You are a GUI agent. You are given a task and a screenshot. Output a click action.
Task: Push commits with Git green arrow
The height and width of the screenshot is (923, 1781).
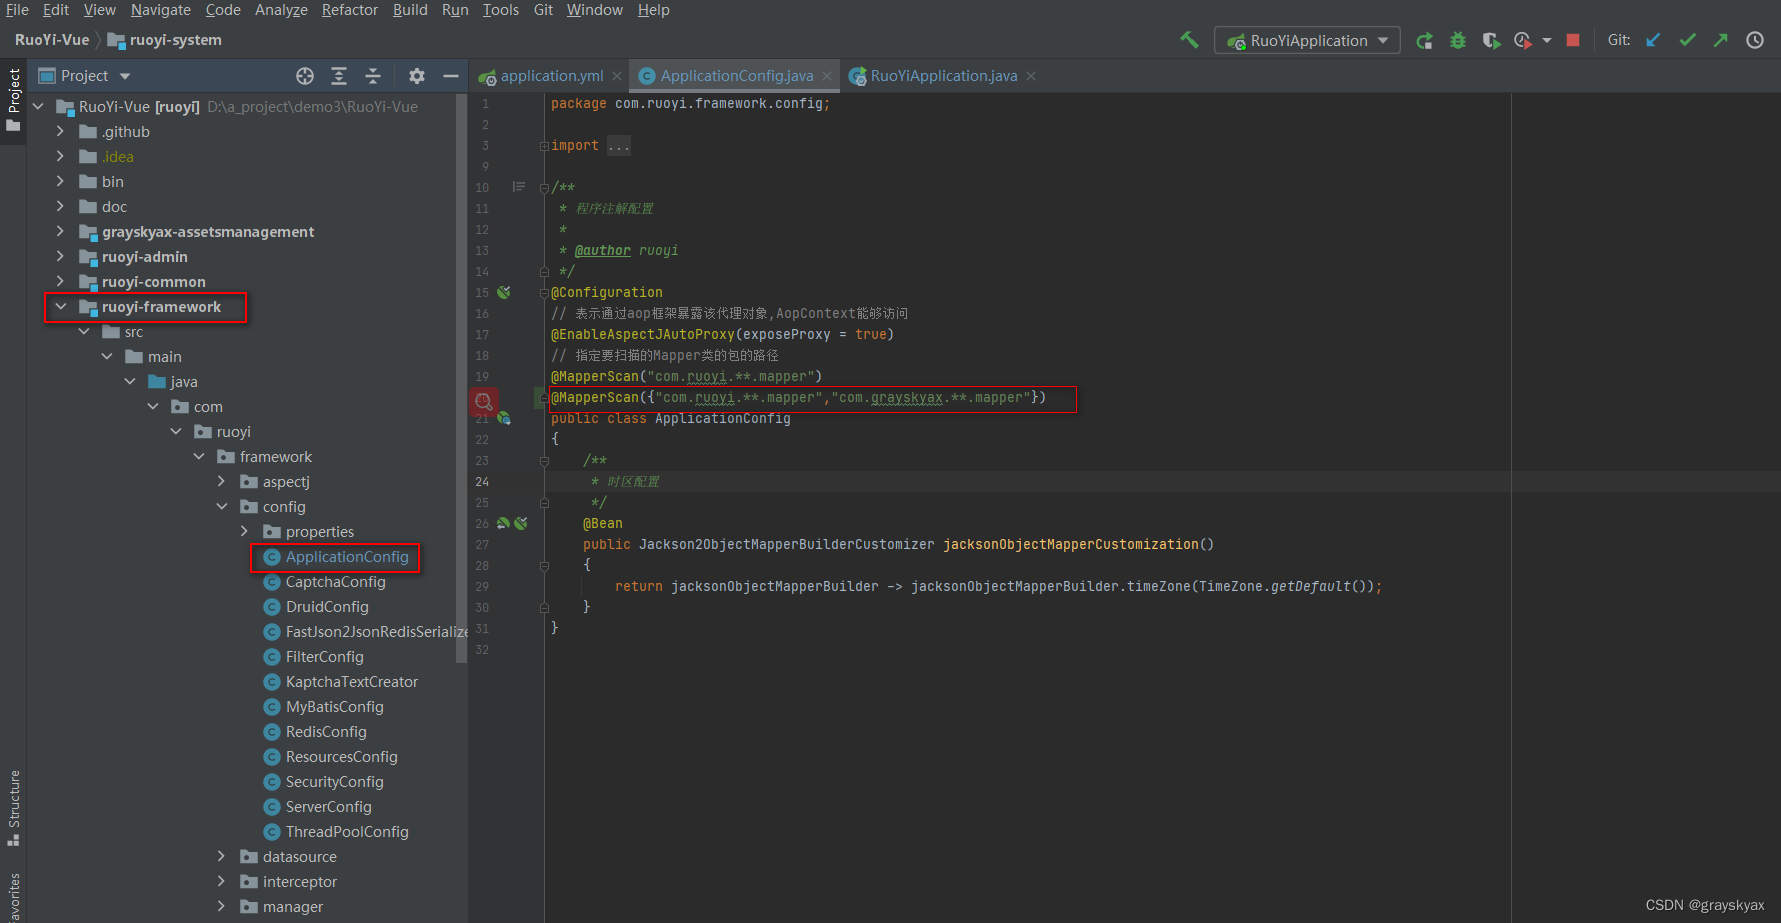1720,40
